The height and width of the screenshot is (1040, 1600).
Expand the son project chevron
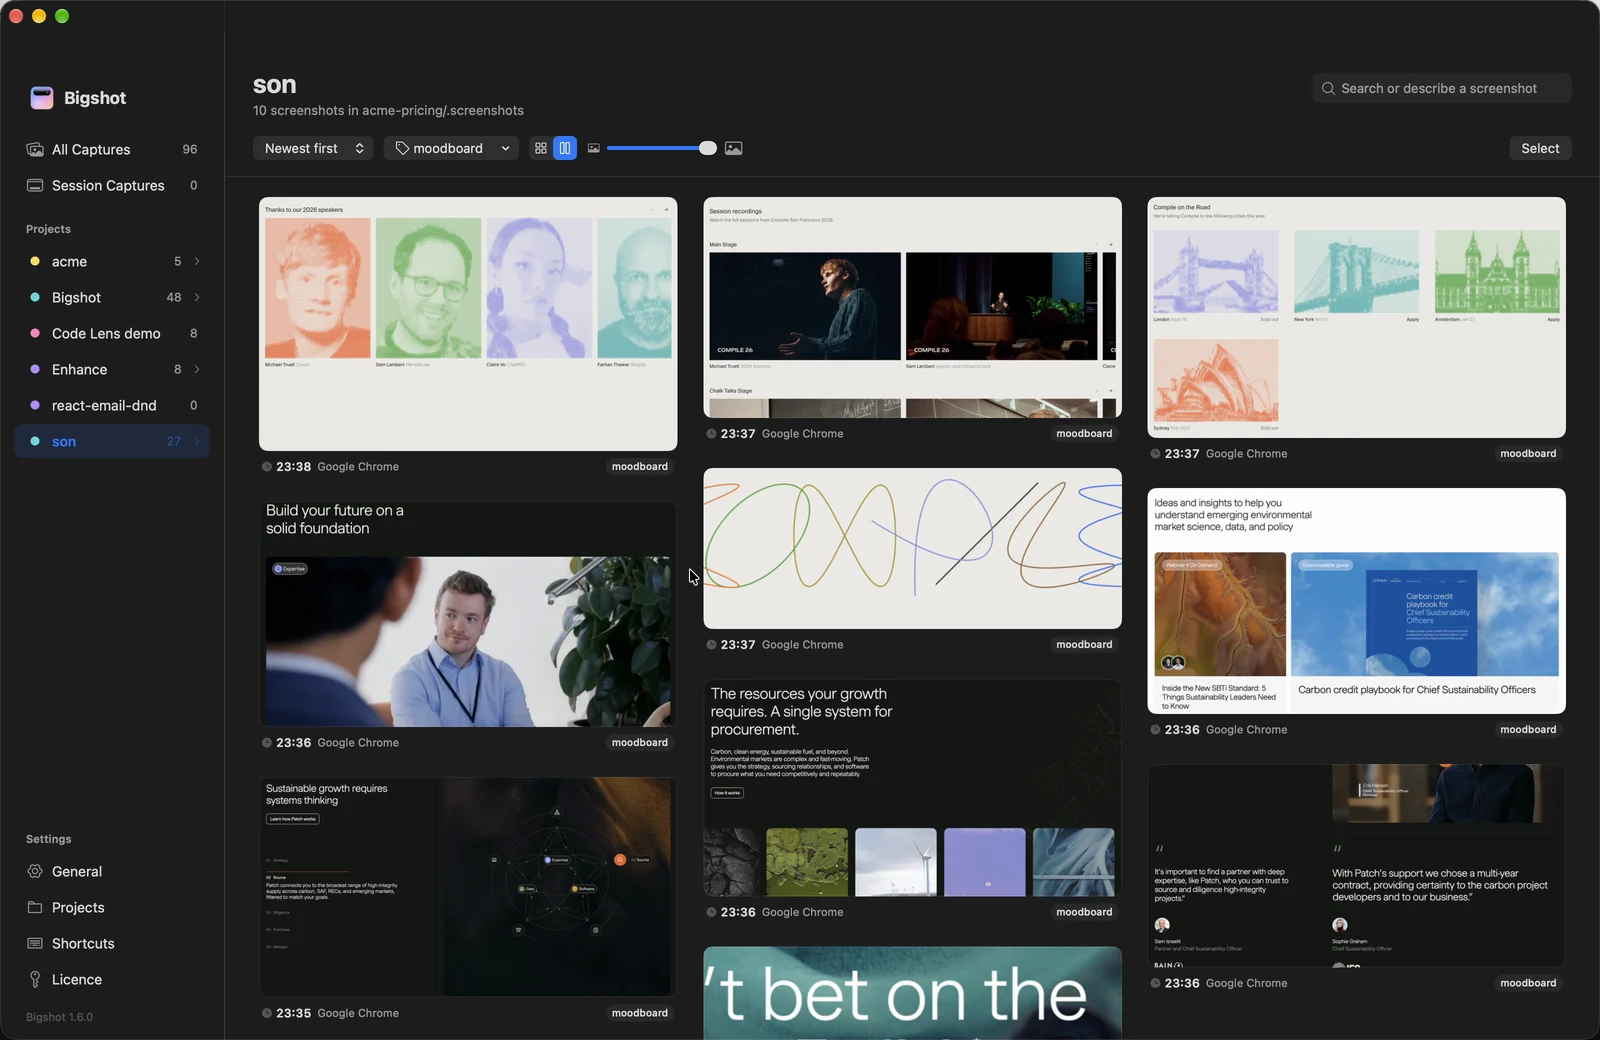click(x=197, y=441)
